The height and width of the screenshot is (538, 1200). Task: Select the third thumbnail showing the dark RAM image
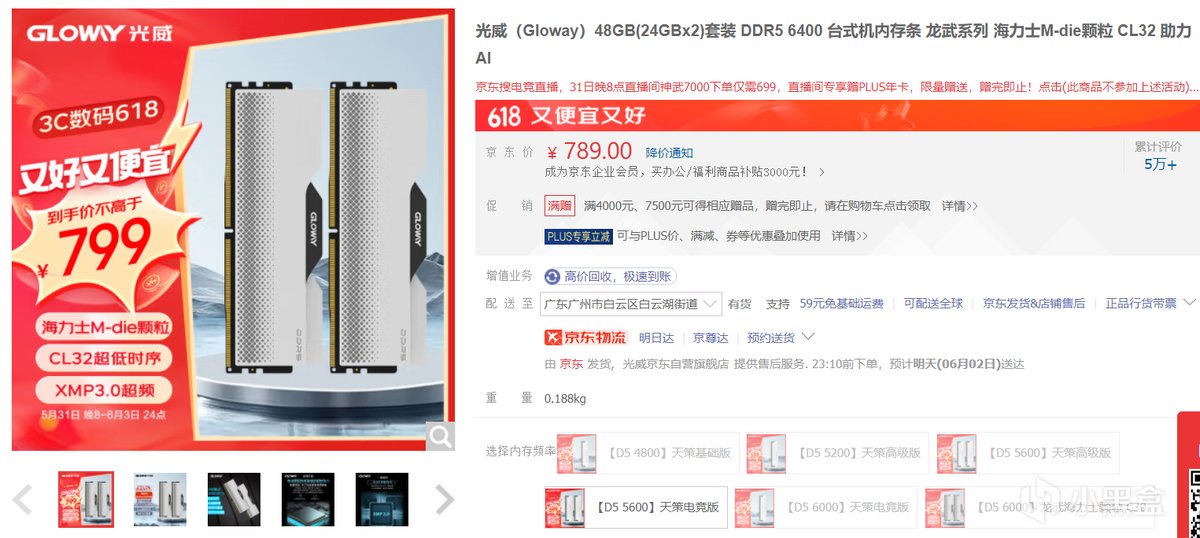[234, 499]
